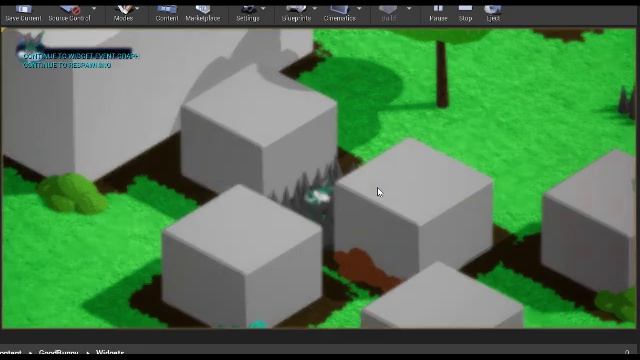Screen dimensions: 640x360
Task: Expand the Cinematics dropdown arrow
Action: pos(359,9)
